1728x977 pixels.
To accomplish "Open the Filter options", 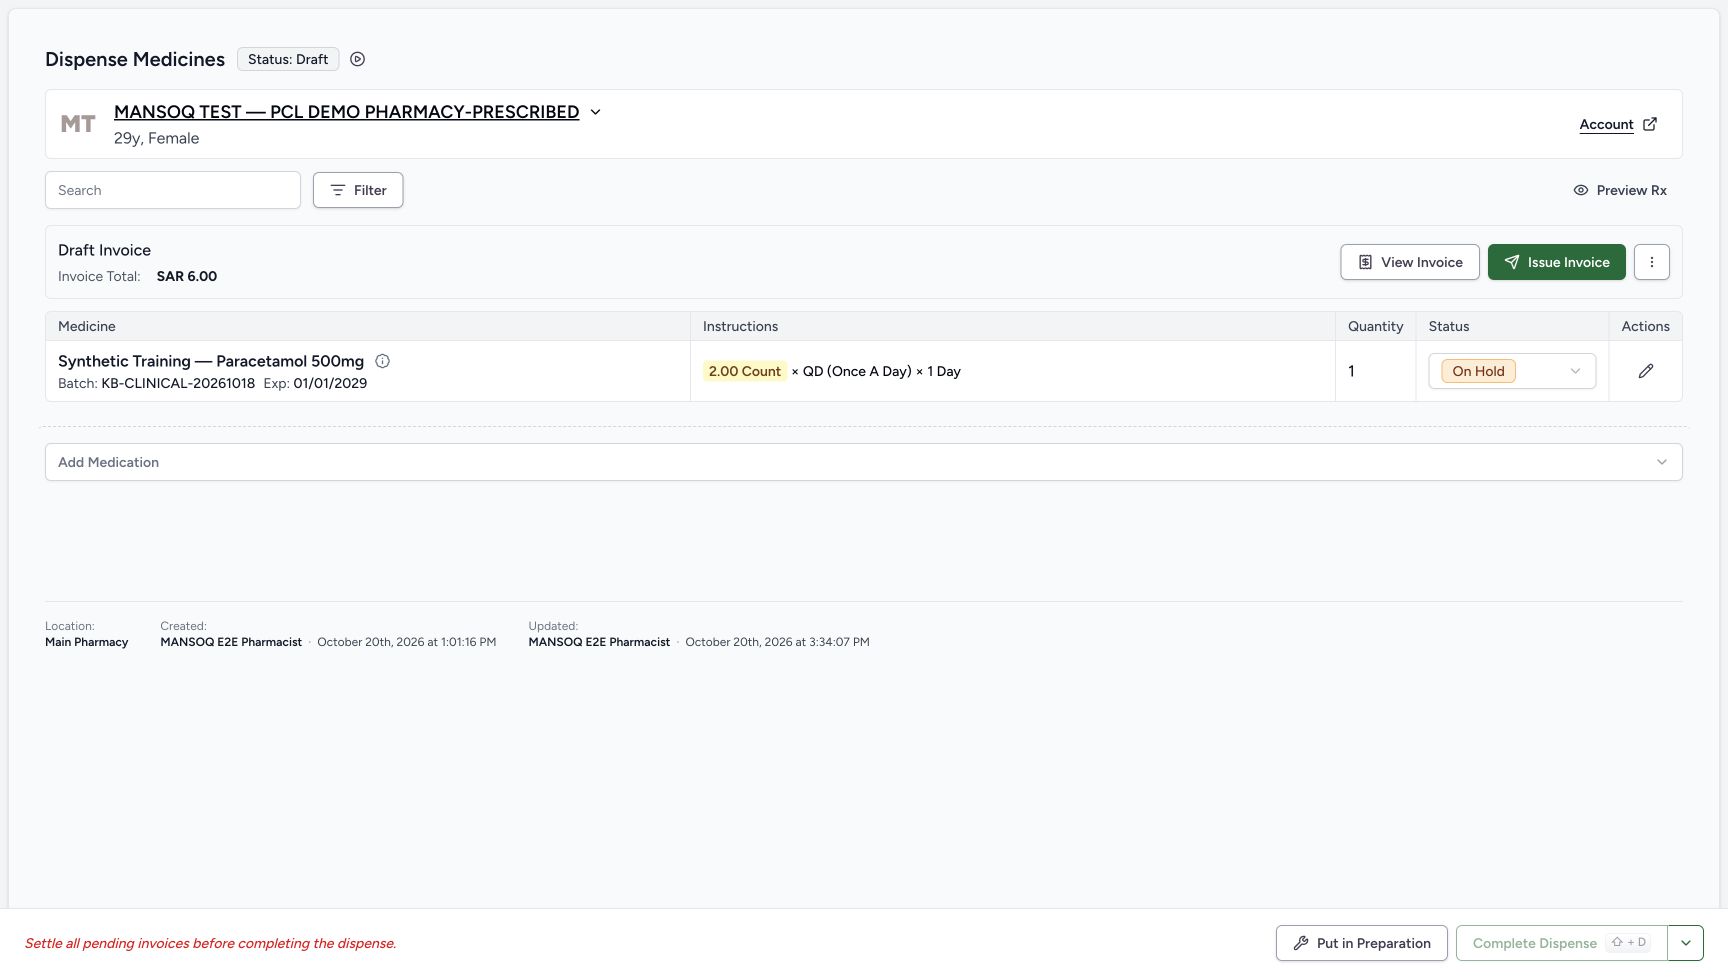I will pos(358,190).
